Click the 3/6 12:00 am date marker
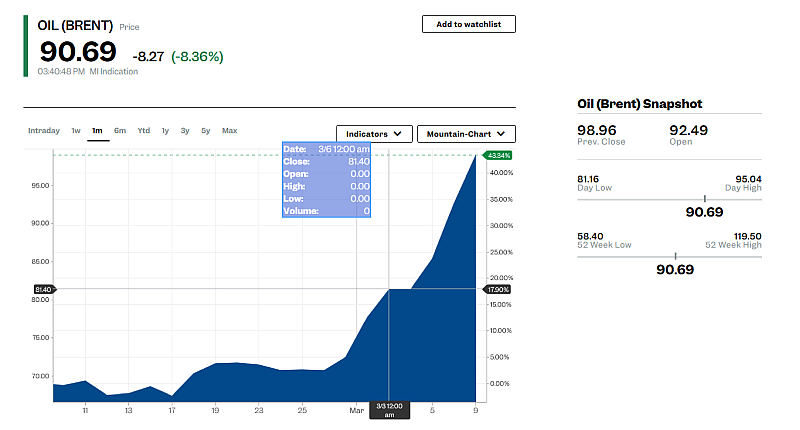 [389, 410]
